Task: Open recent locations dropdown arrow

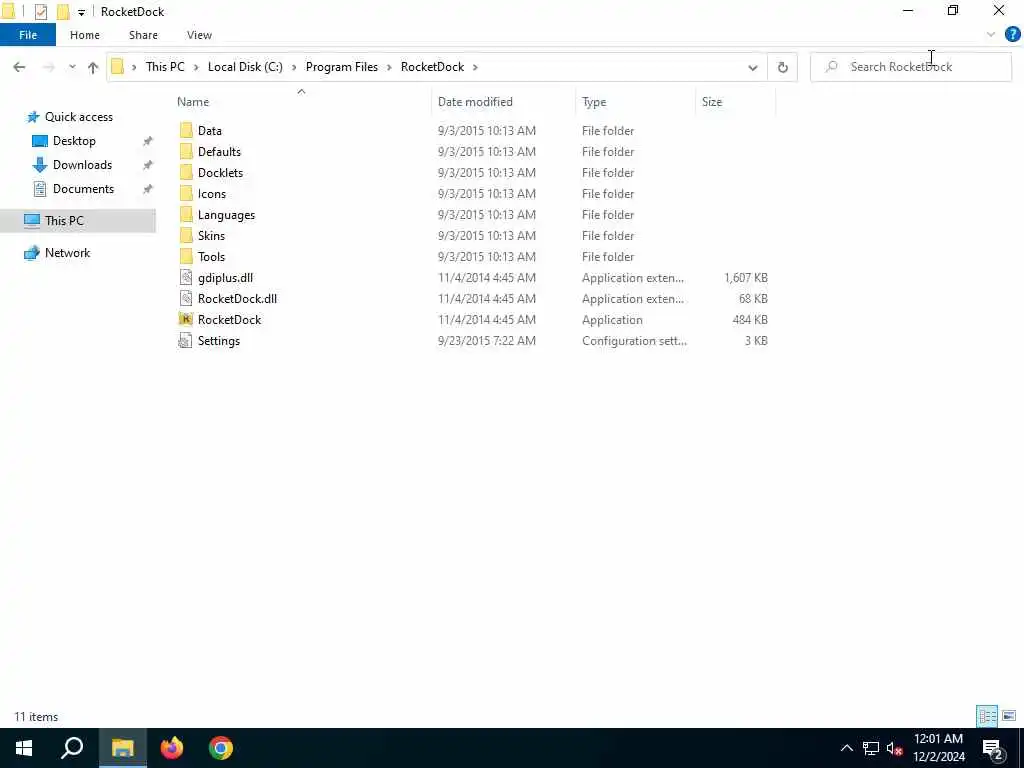Action: click(x=72, y=67)
